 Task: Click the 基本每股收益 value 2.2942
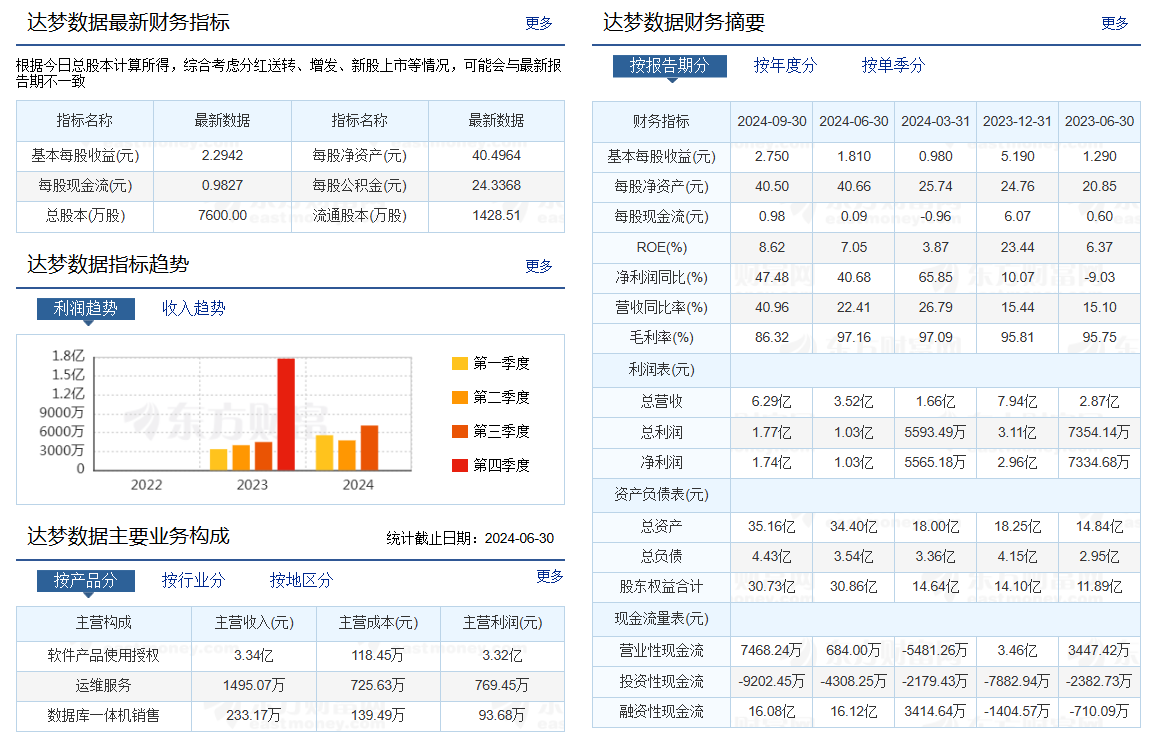tap(223, 156)
